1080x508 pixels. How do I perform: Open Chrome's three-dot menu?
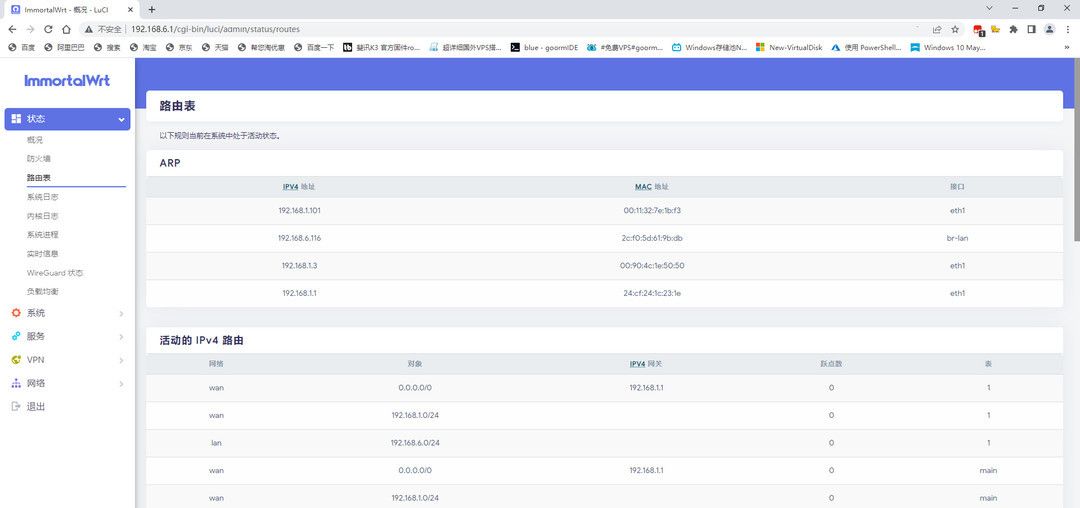pyautogui.click(x=1066, y=29)
